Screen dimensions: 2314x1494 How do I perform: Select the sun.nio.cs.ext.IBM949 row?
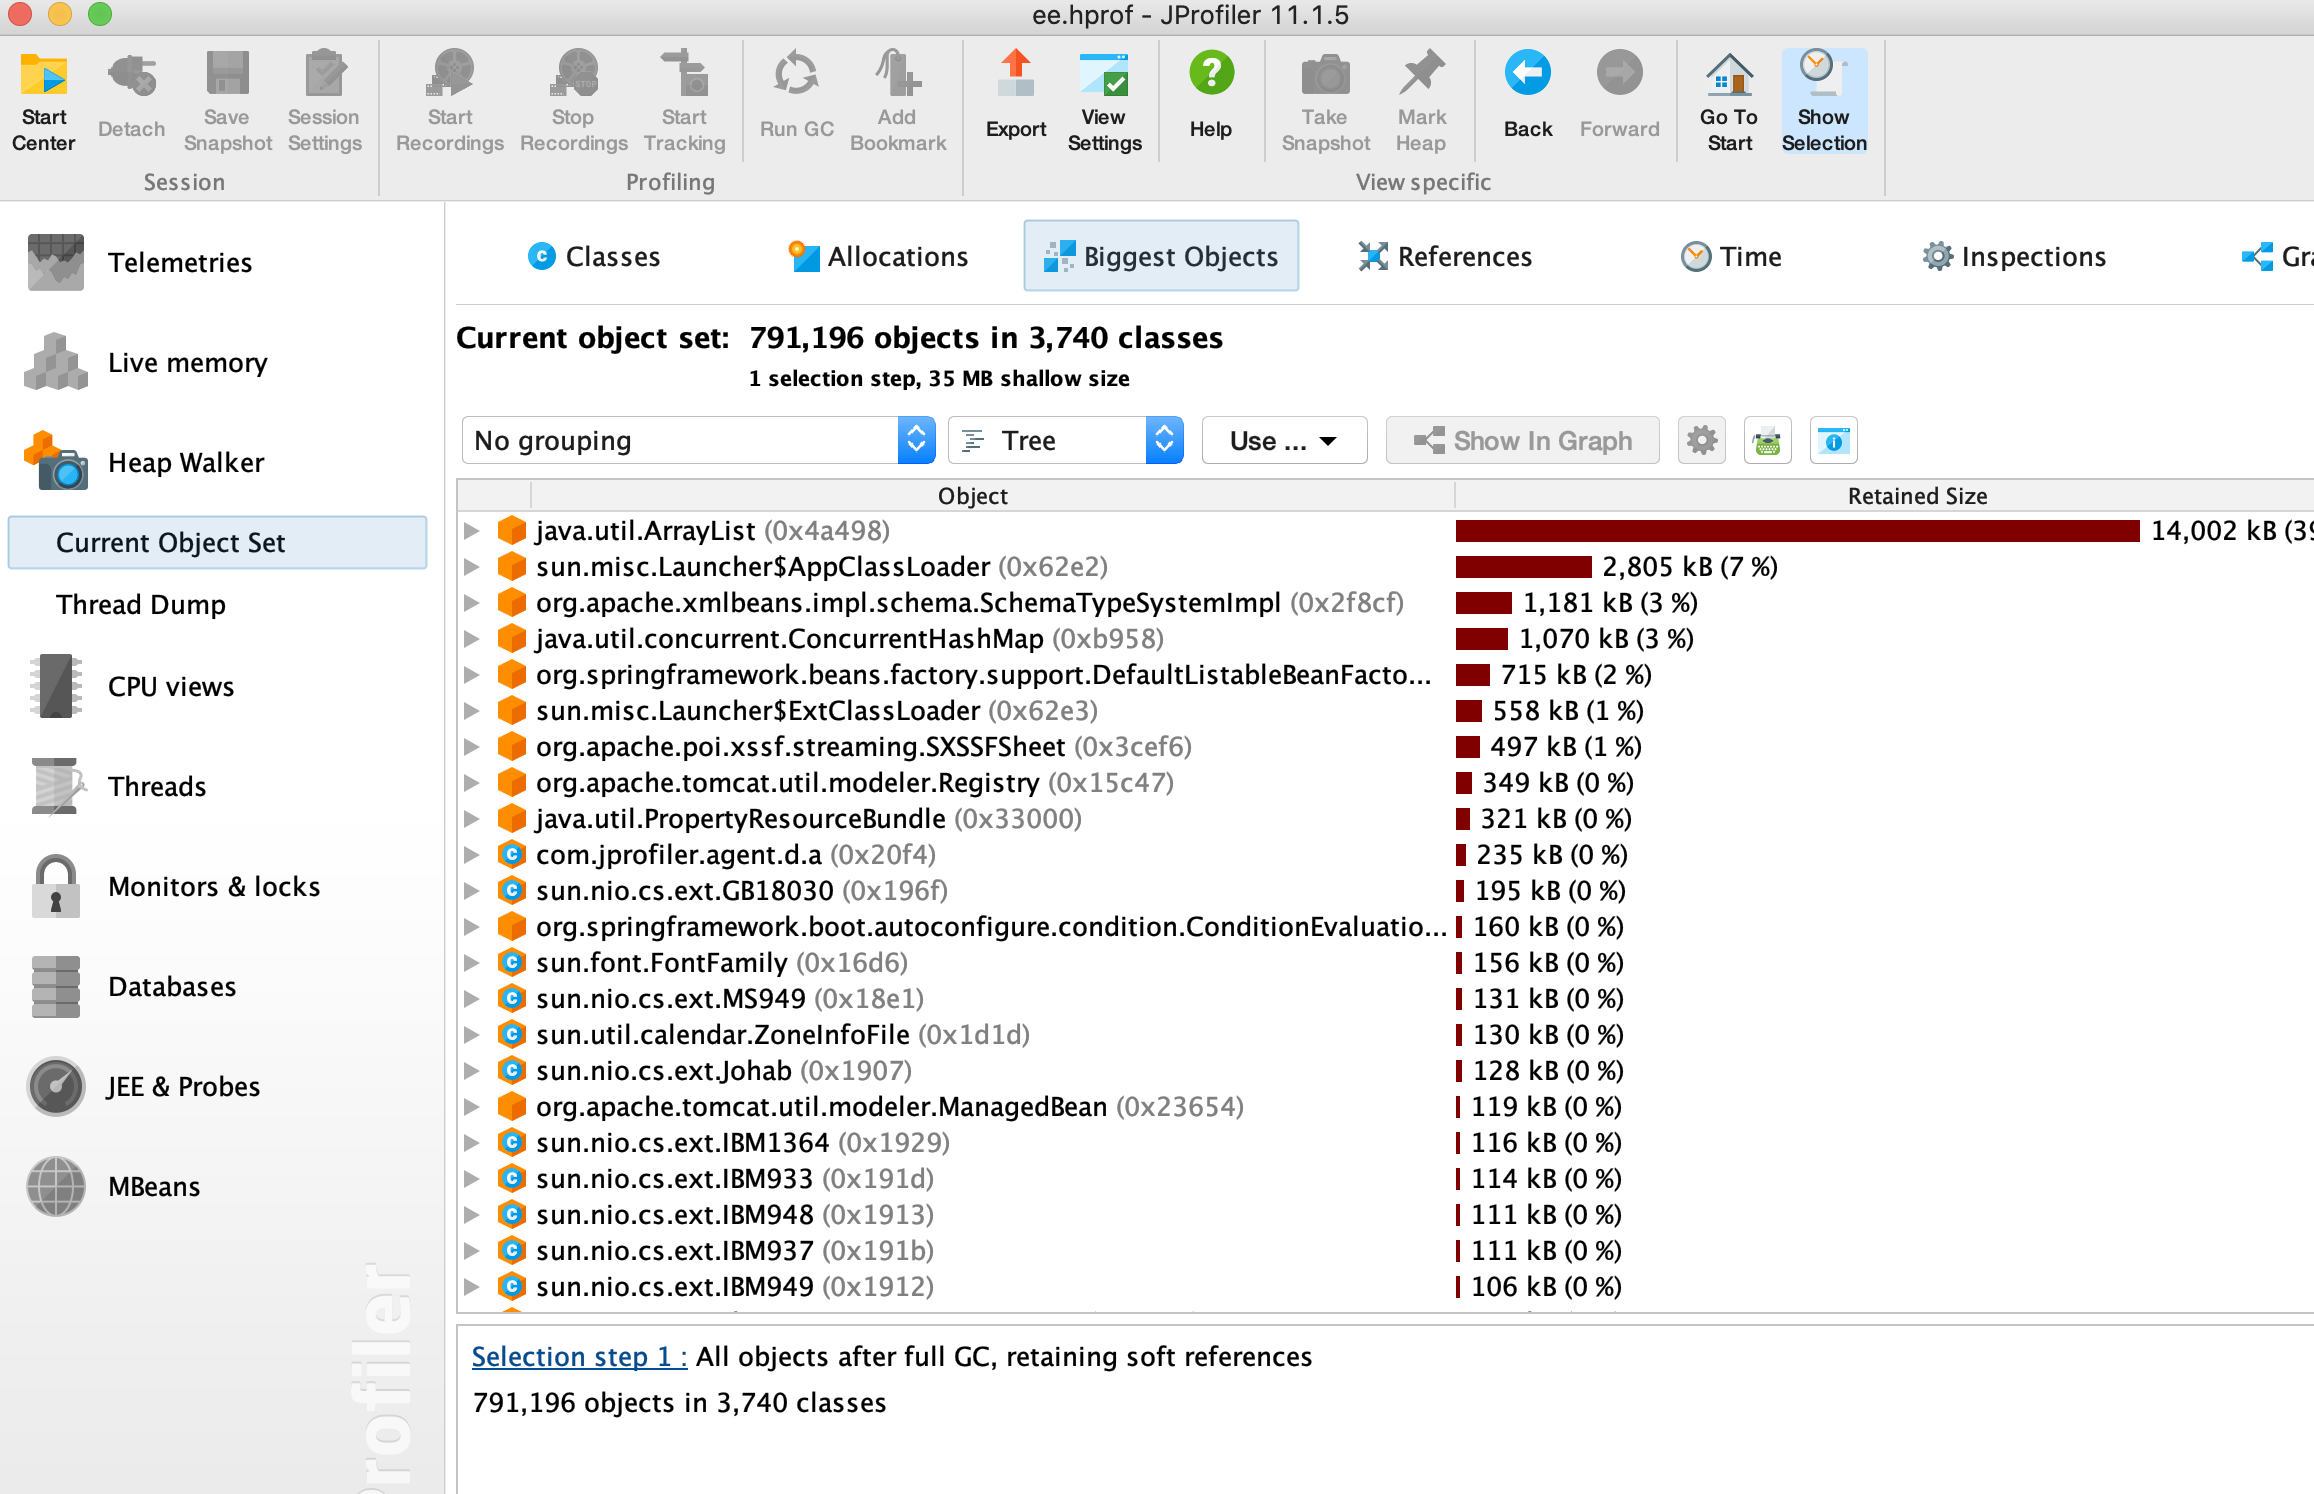point(1385,1286)
